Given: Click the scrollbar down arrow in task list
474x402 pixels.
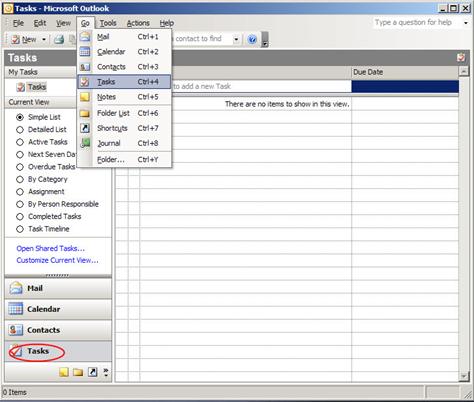Looking at the screenshot, I should coord(464,376).
